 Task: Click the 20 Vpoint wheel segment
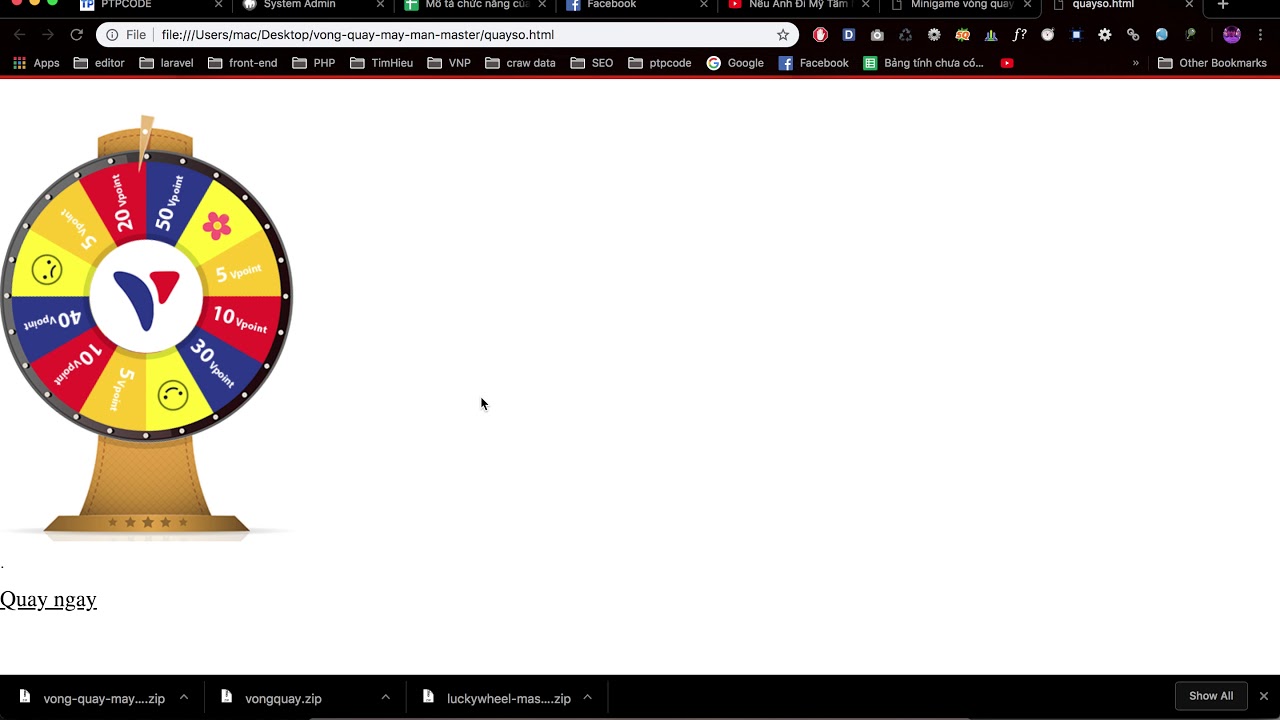tap(122, 204)
